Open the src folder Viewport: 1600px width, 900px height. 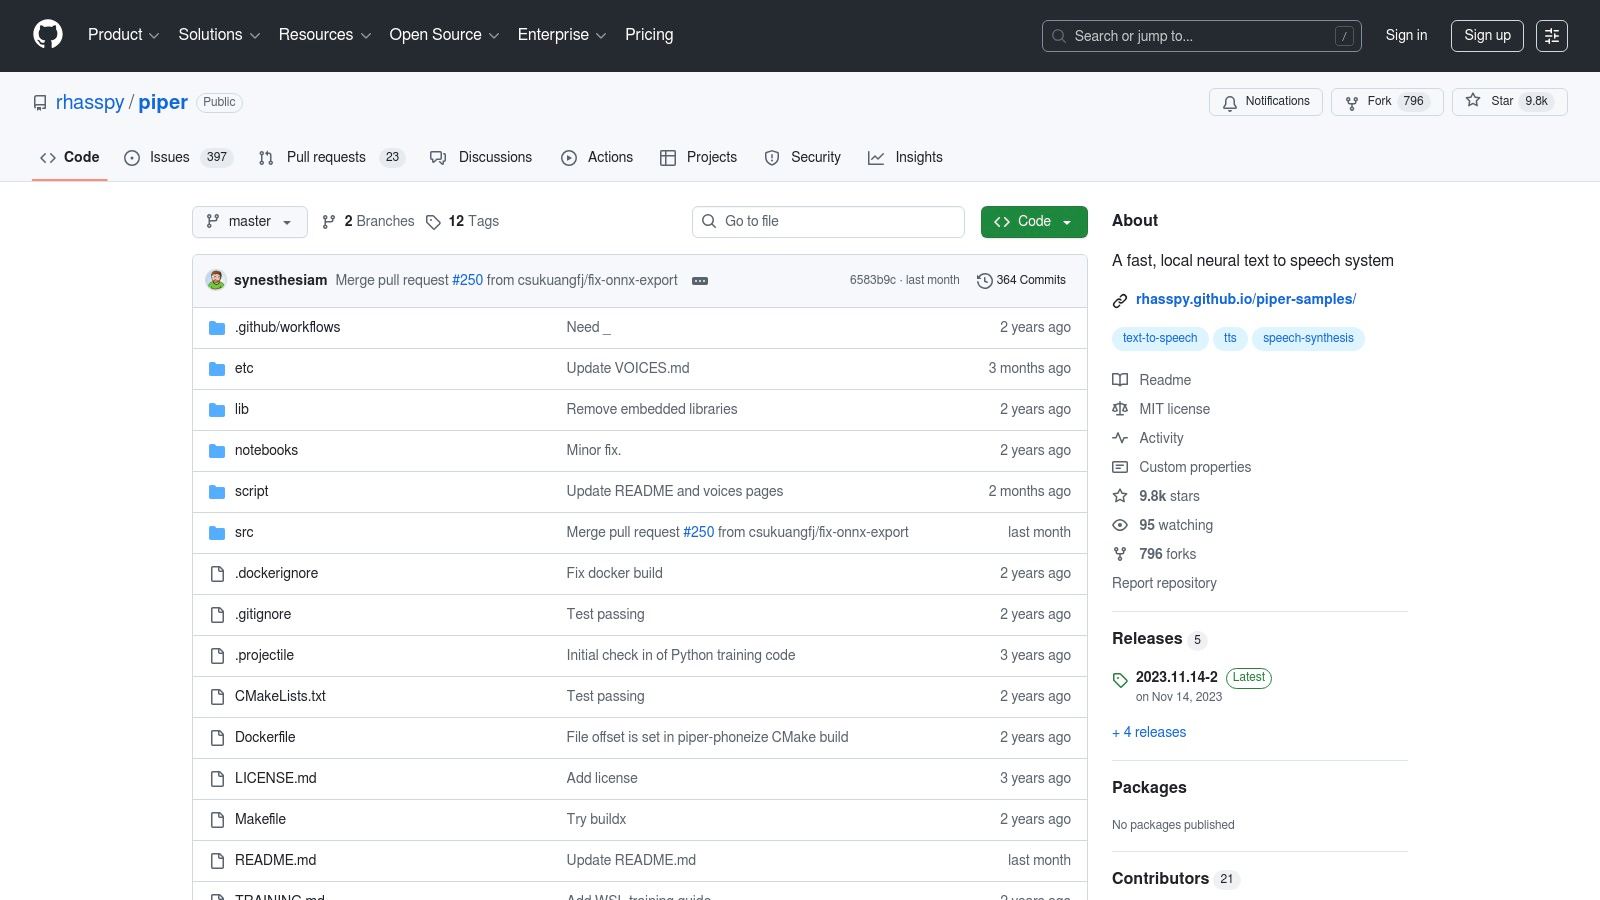click(x=244, y=533)
